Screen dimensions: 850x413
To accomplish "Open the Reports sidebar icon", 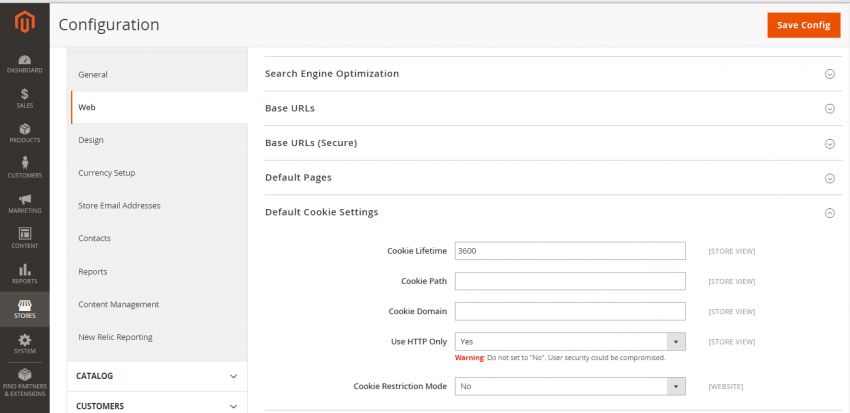I will click(24, 274).
